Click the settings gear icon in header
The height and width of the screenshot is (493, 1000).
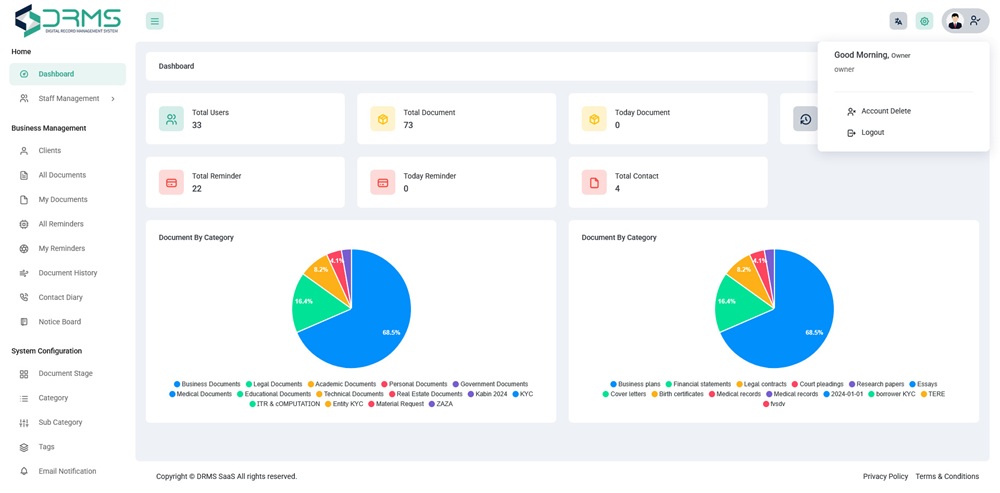click(924, 21)
